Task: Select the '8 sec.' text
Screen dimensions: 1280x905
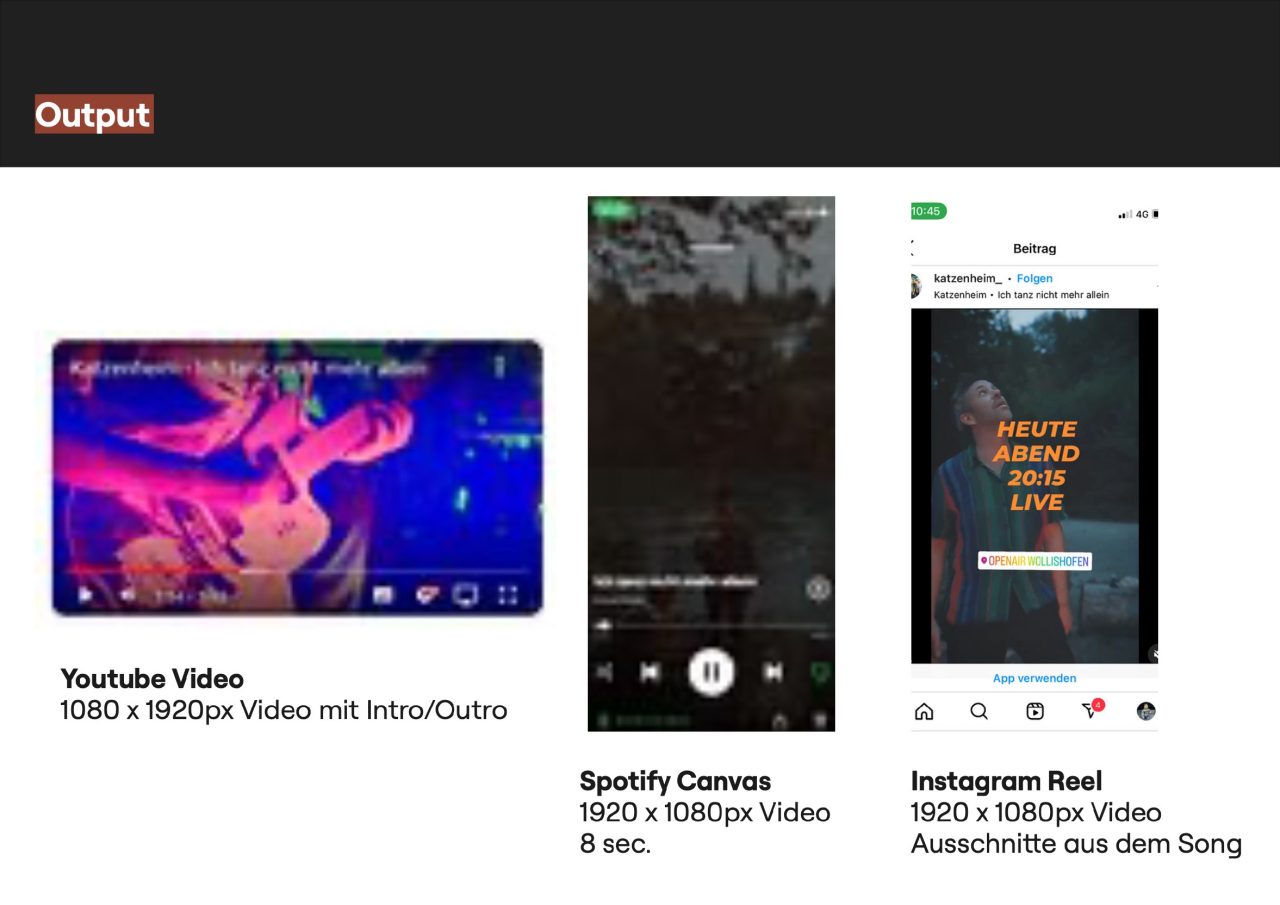Action: [615, 844]
